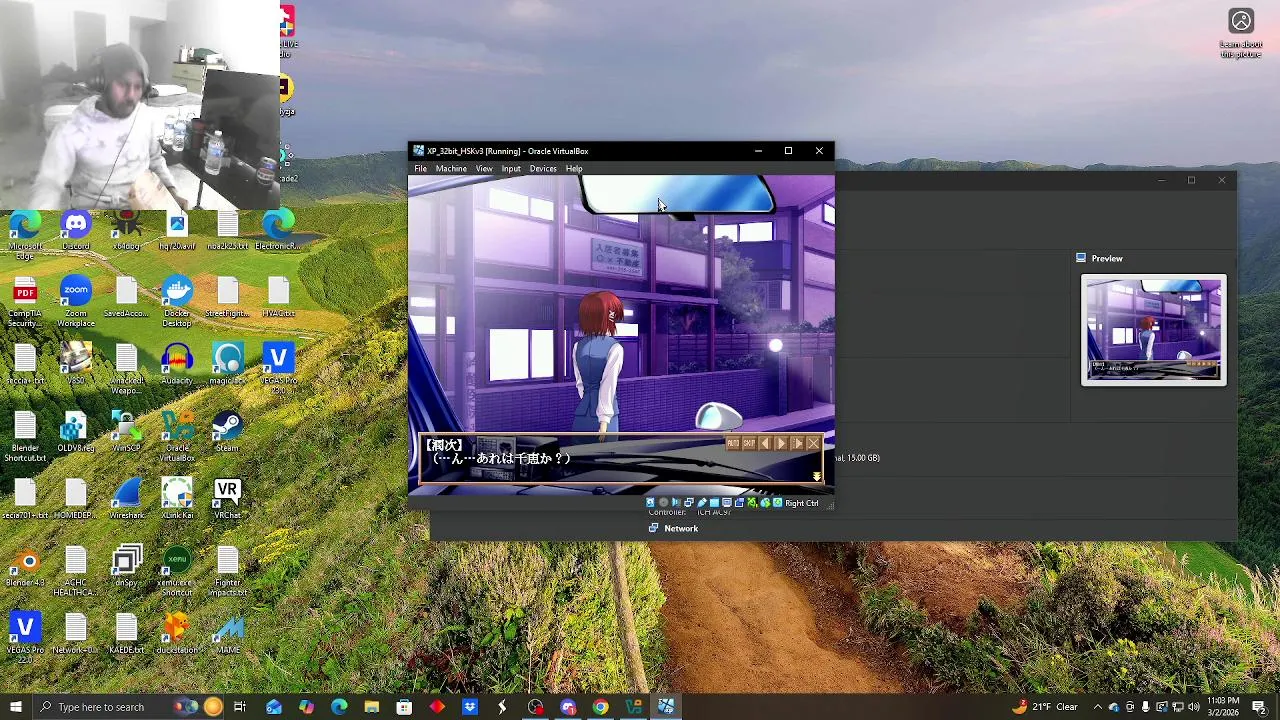Select the CompTIA Security PDF icon
This screenshot has width=1280, height=720.
point(25,303)
